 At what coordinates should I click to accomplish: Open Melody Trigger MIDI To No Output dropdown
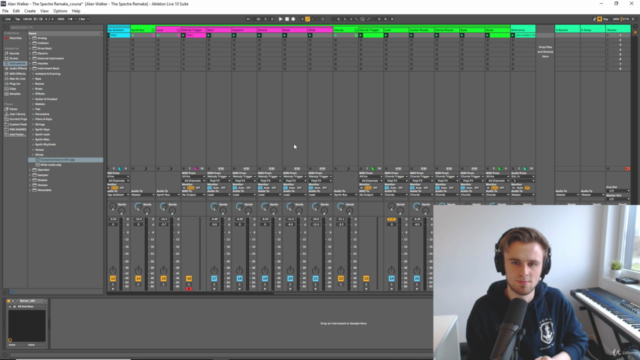pos(193,195)
